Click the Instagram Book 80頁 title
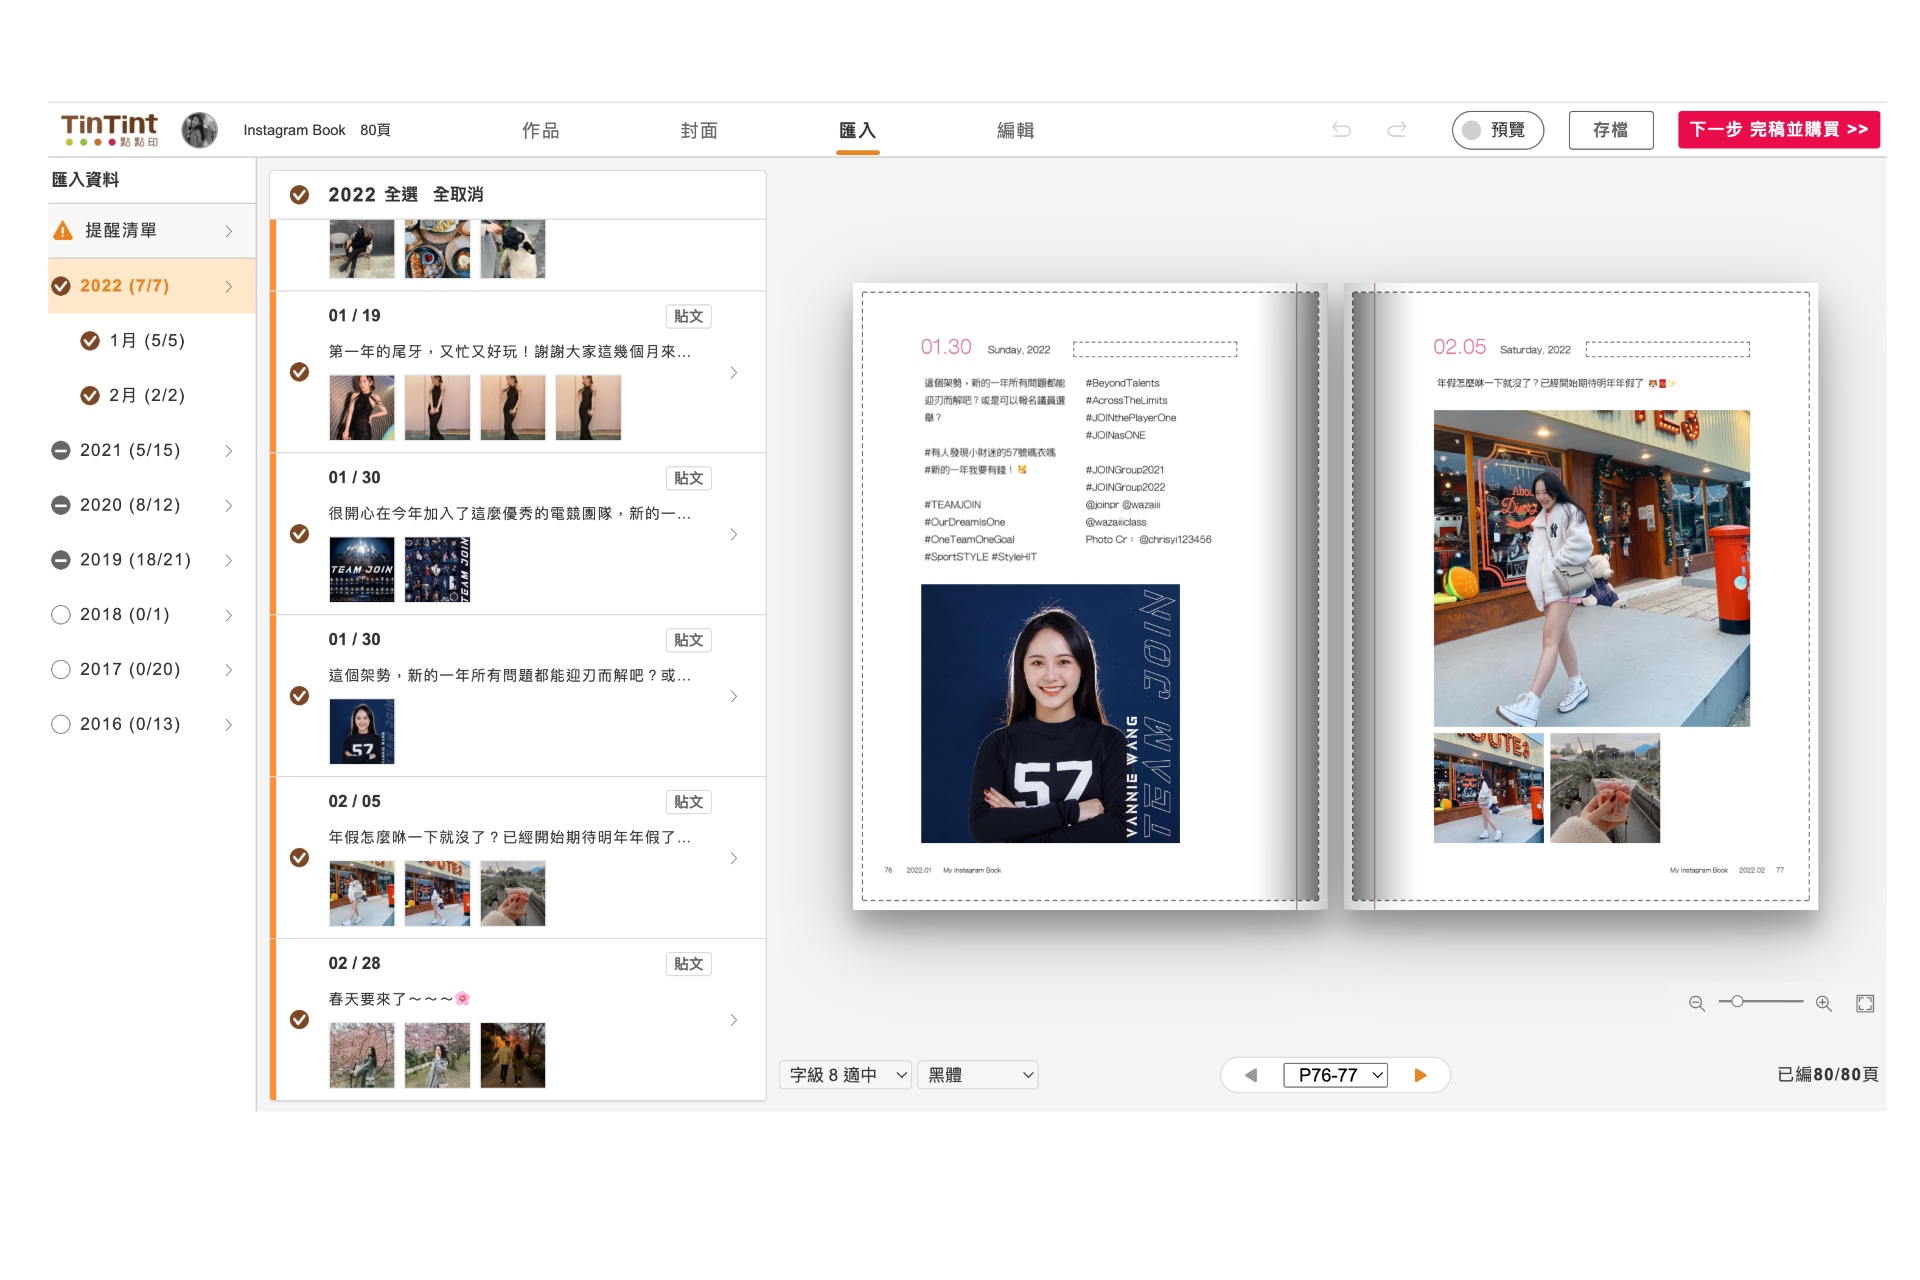Screen dimensions: 1920x1280 (x=317, y=130)
